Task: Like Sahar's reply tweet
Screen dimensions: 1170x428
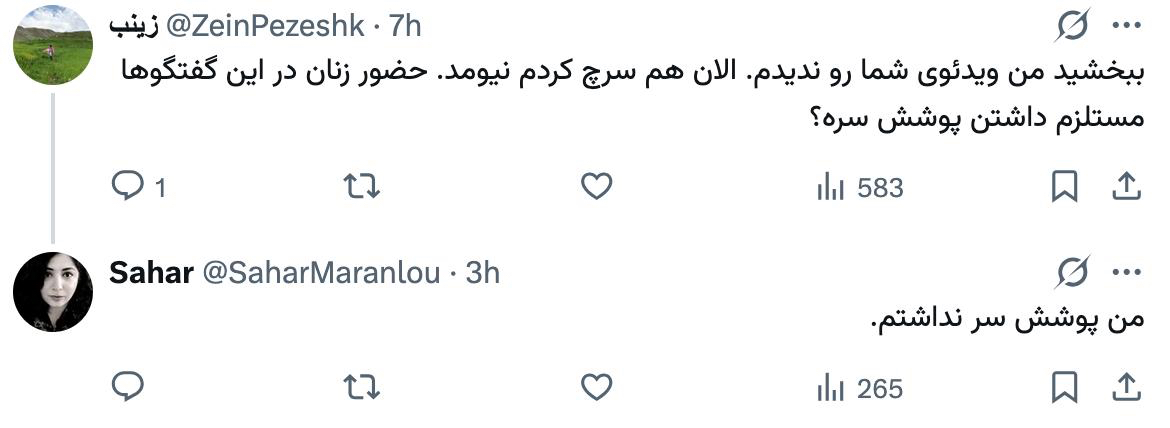Action: coord(596,387)
